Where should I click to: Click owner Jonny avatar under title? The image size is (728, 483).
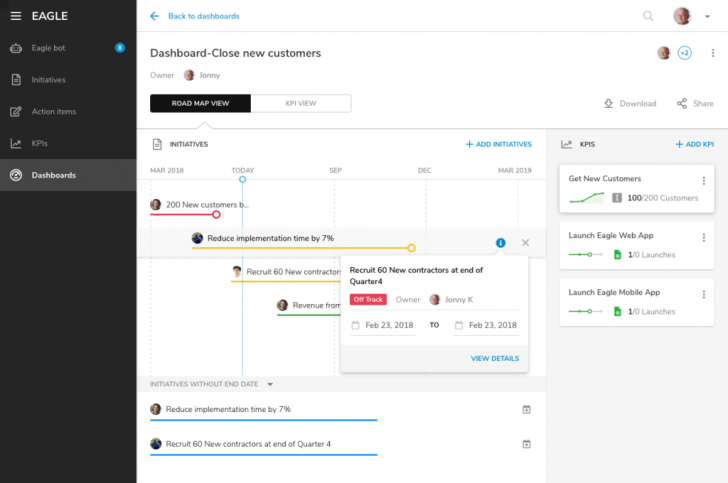point(189,75)
